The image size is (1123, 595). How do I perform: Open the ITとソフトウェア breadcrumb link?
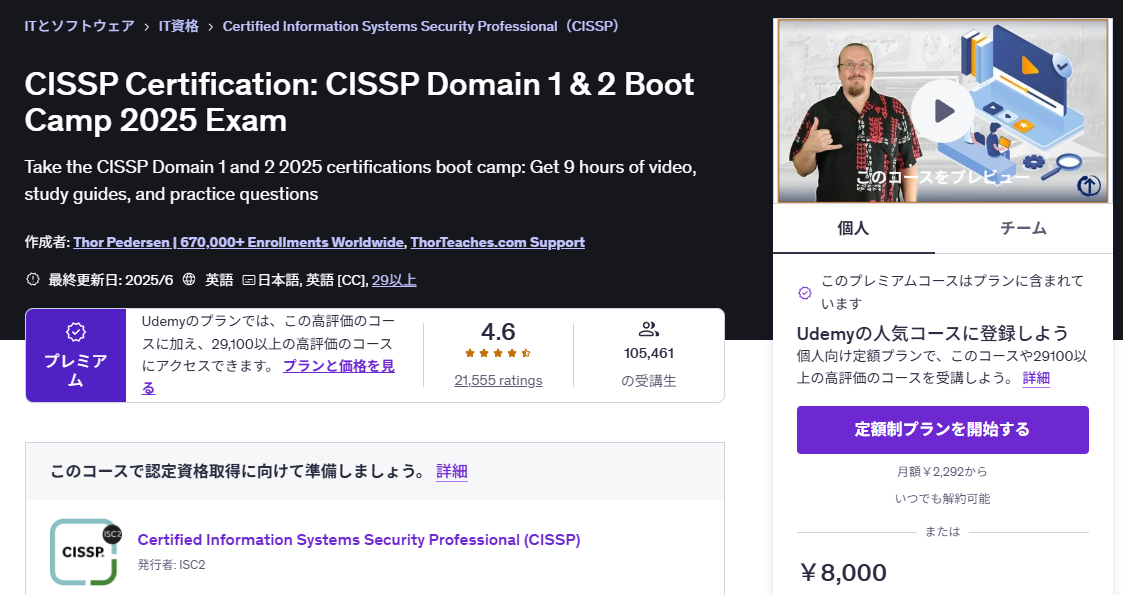(x=79, y=26)
